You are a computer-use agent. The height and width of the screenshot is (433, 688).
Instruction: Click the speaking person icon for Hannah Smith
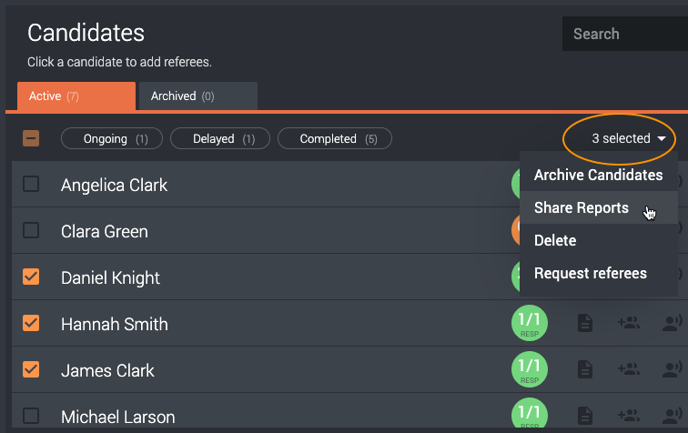click(672, 323)
